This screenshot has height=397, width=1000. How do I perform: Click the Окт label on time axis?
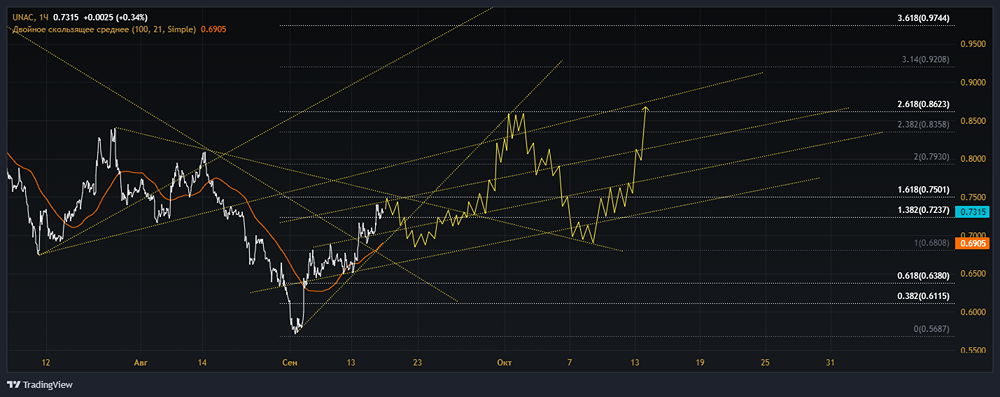coord(504,362)
